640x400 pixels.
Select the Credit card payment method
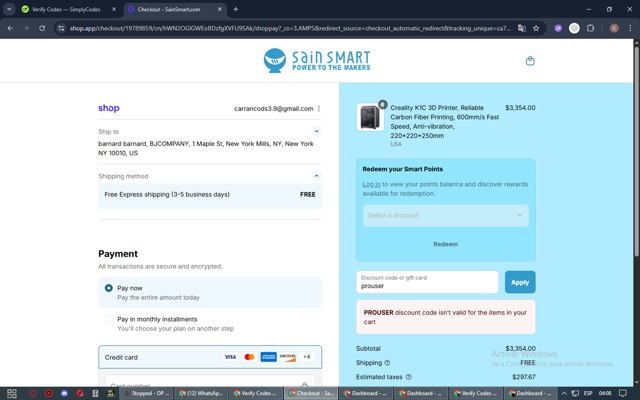coord(210,357)
